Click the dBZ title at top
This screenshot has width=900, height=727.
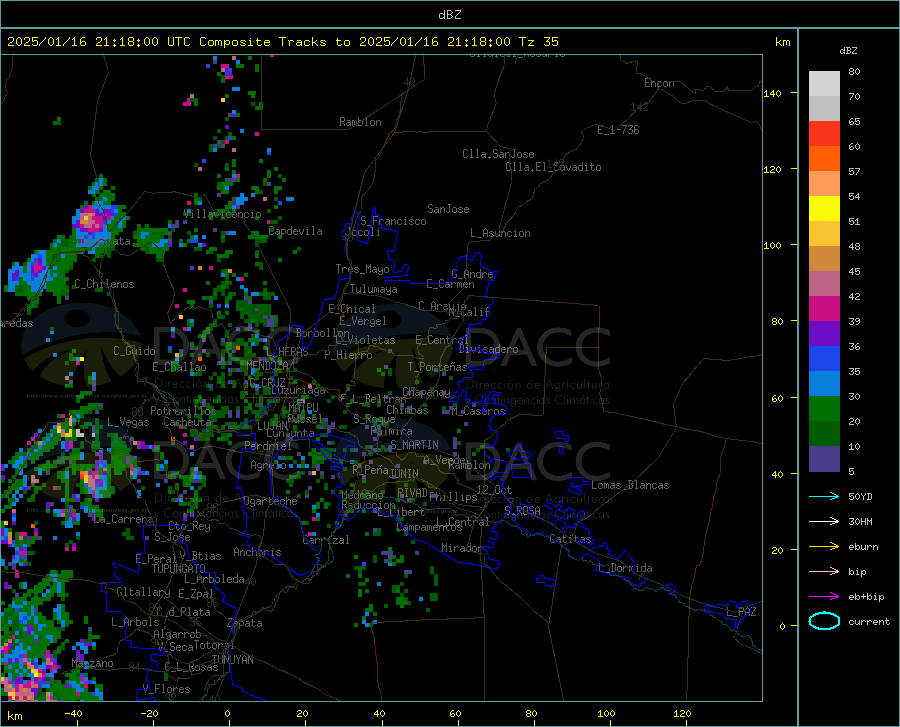449,15
